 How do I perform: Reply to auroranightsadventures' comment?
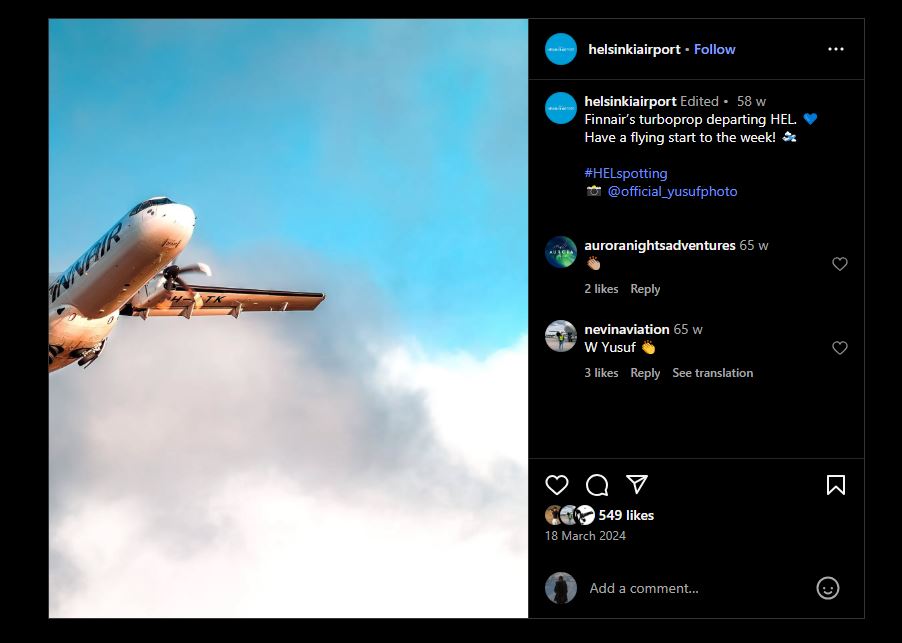[645, 289]
